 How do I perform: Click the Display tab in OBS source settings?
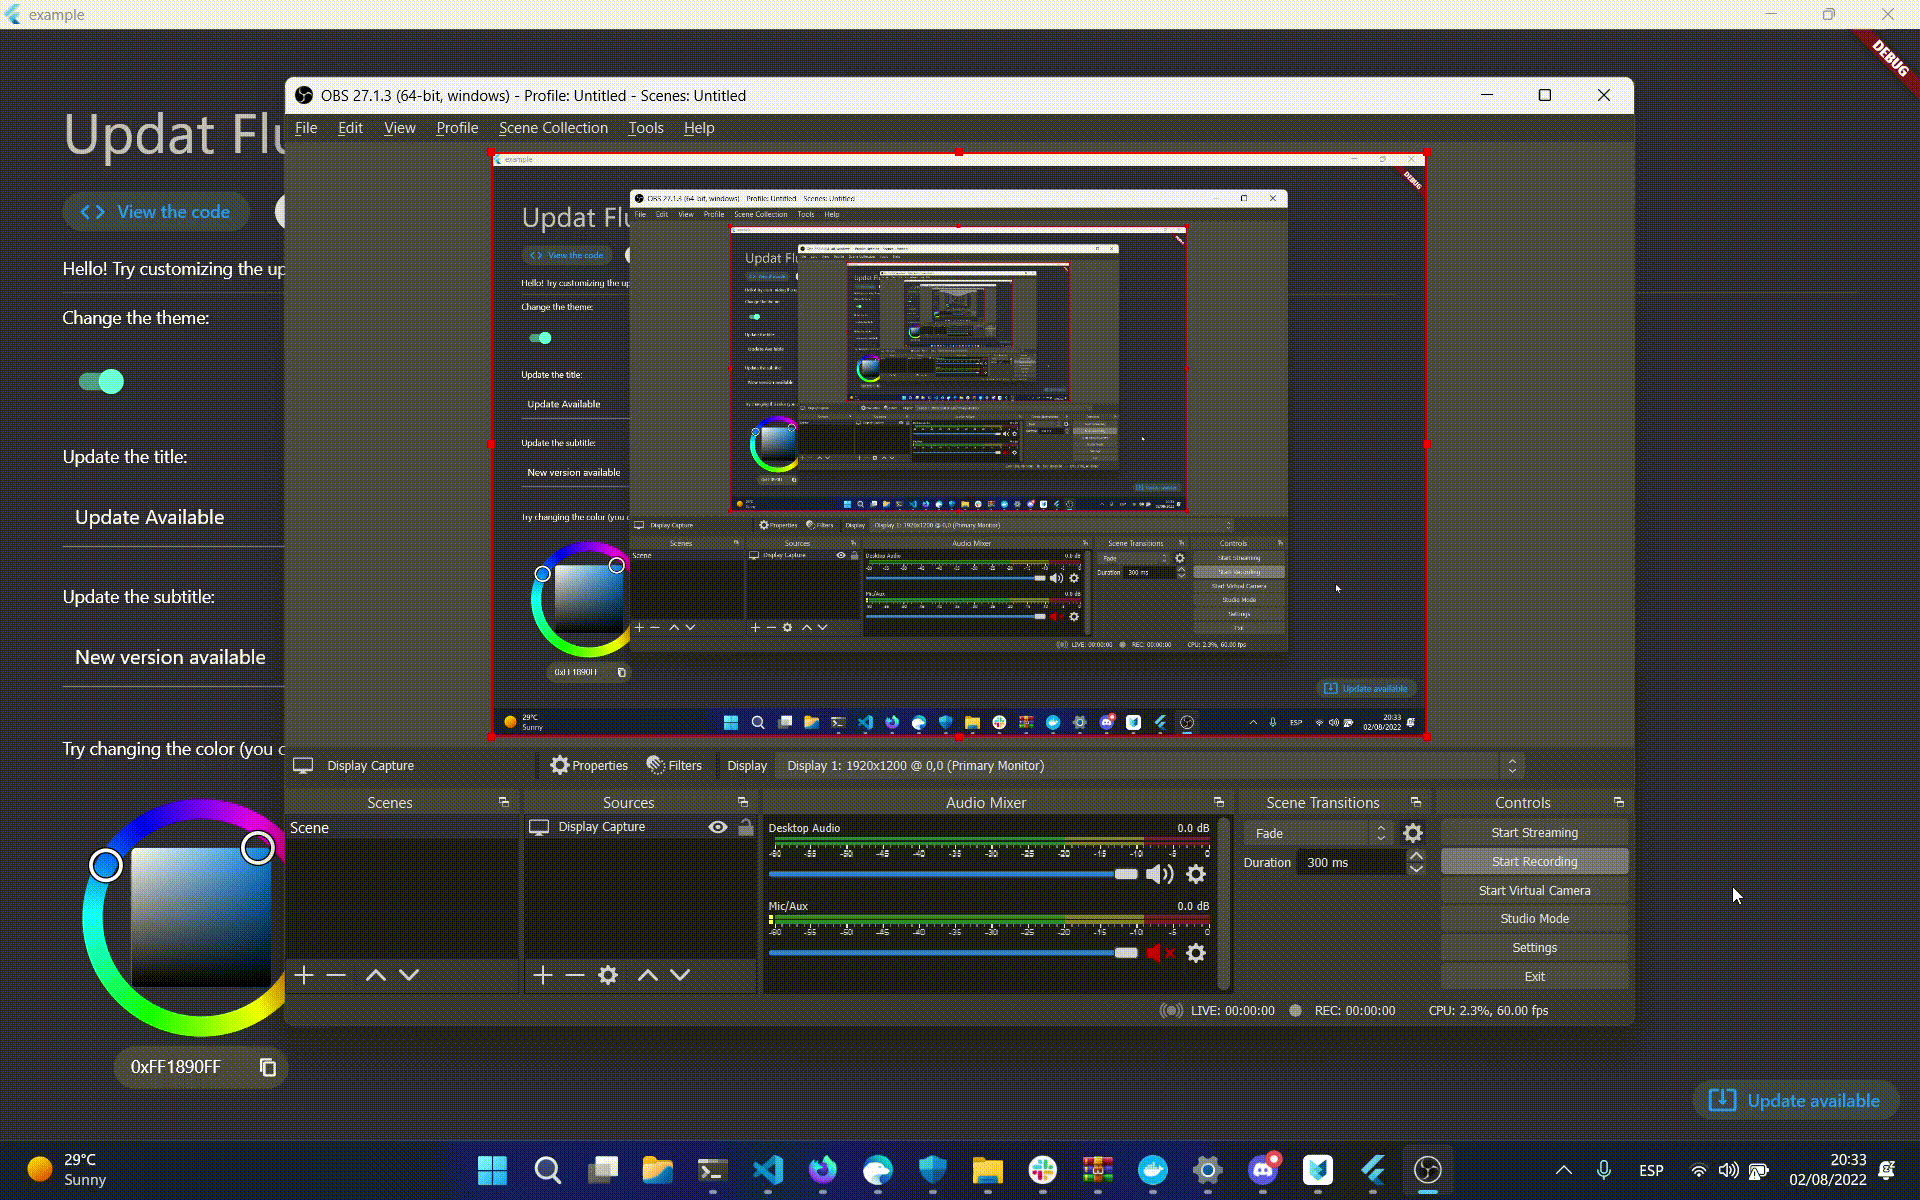[746, 765]
